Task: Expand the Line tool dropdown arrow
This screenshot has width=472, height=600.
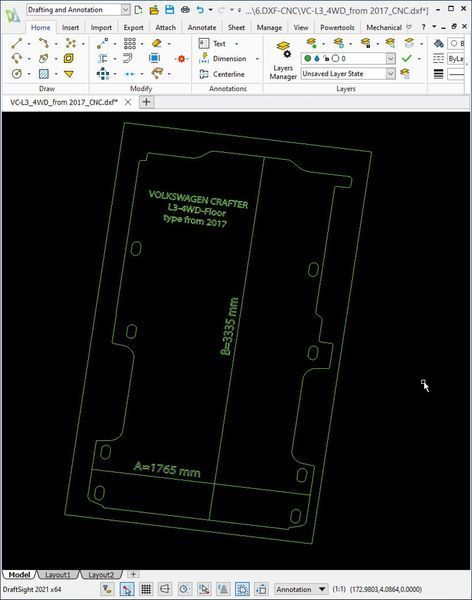Action: 29,44
